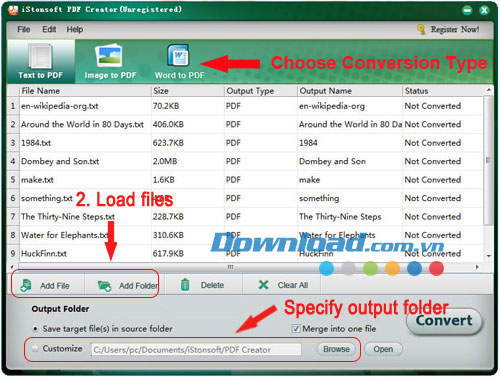
Task: Click the Delete button label
Action: pyautogui.click(x=212, y=285)
